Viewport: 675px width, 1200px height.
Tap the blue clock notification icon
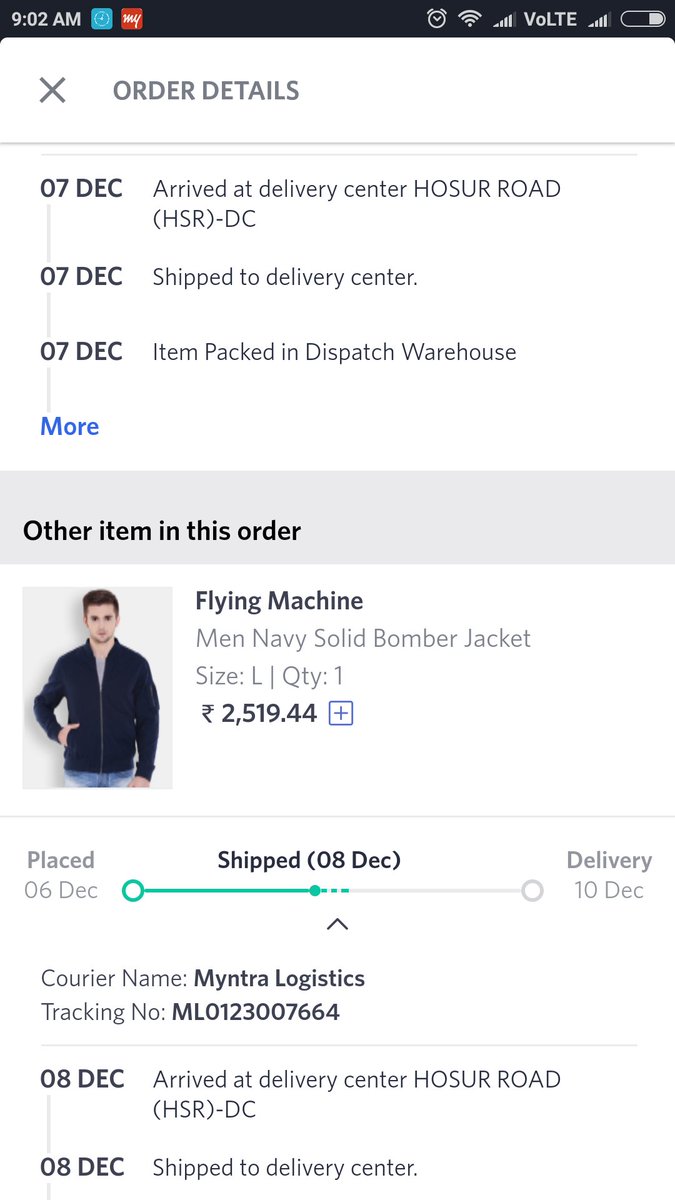click(101, 18)
